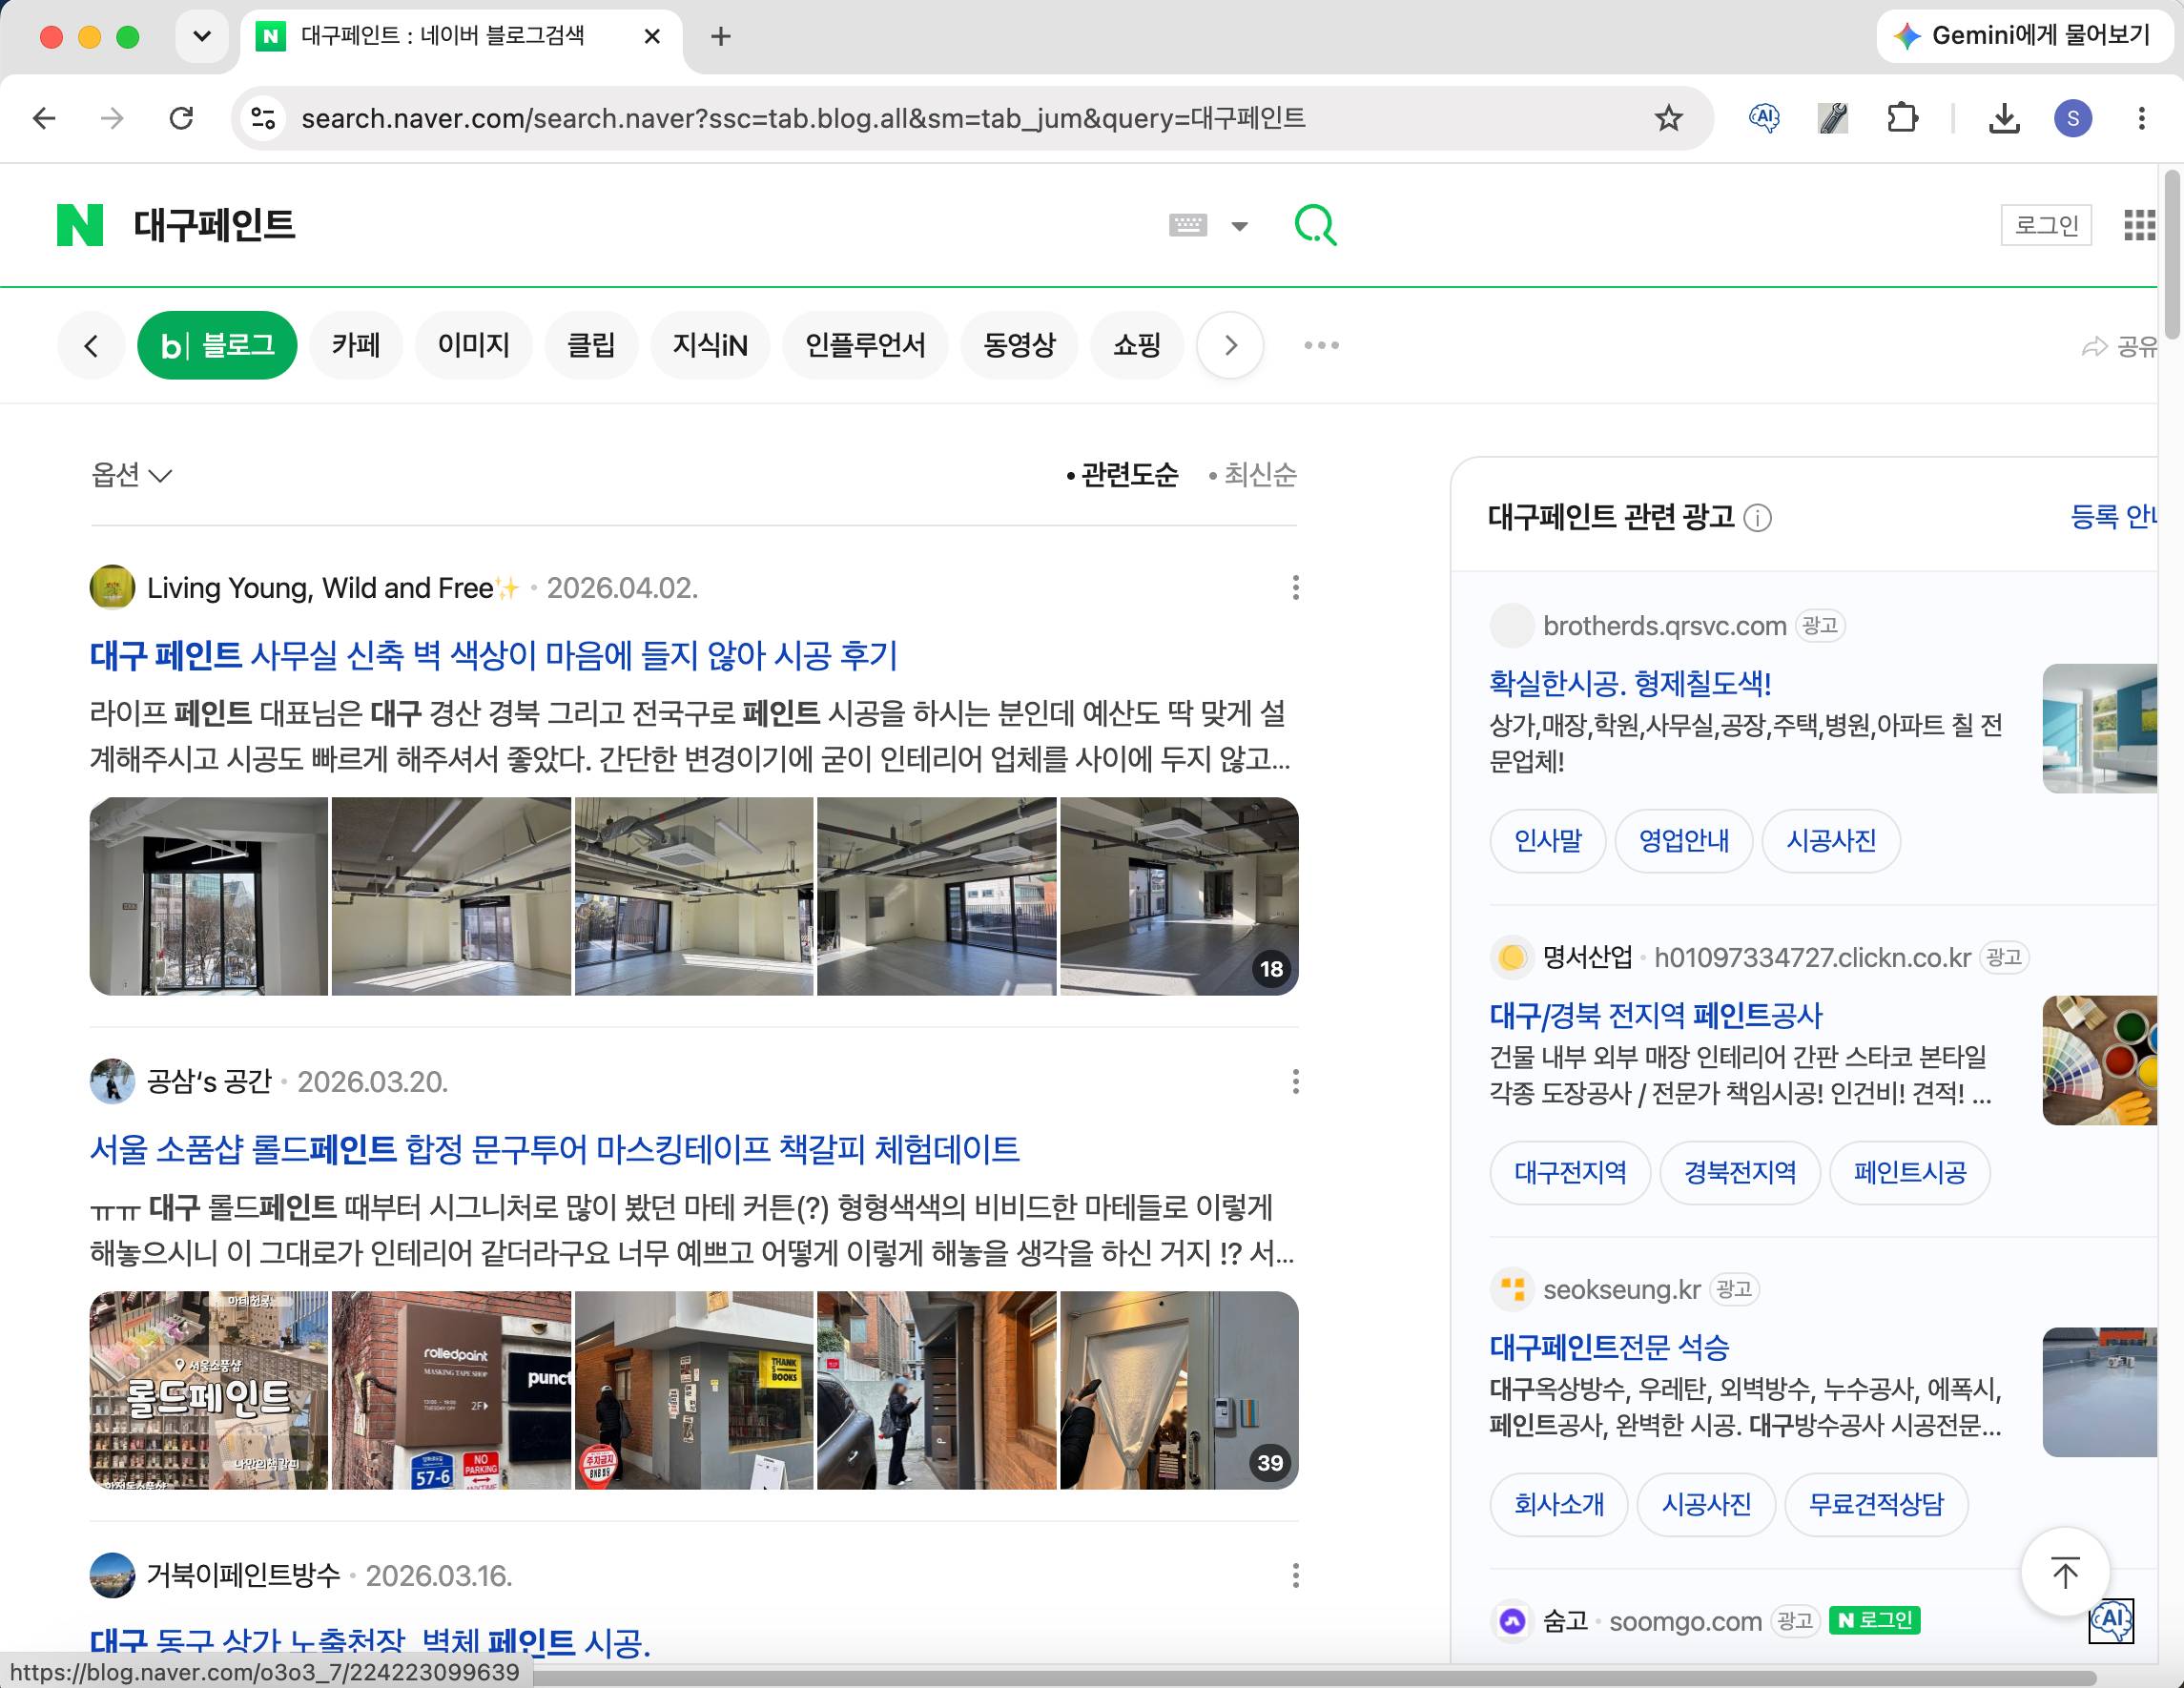The height and width of the screenshot is (1688, 2184).
Task: Switch to the 카페 tab
Action: (x=356, y=345)
